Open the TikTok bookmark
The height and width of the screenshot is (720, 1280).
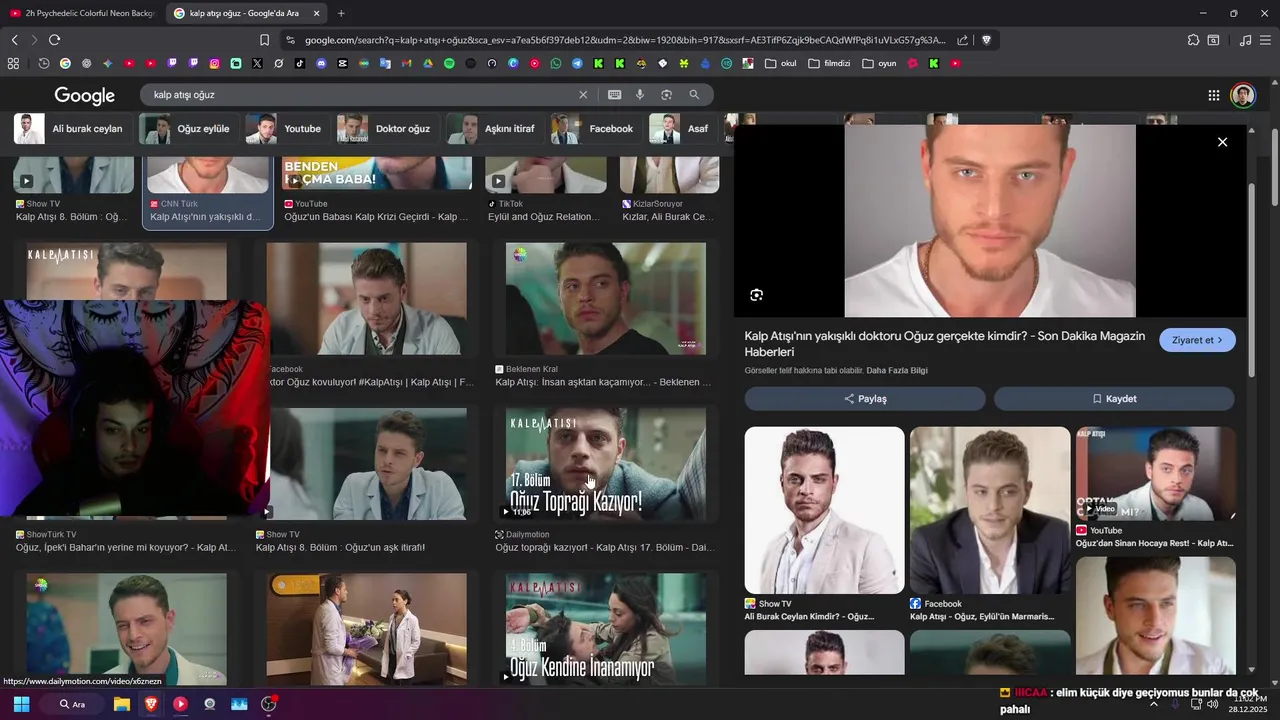coord(300,63)
